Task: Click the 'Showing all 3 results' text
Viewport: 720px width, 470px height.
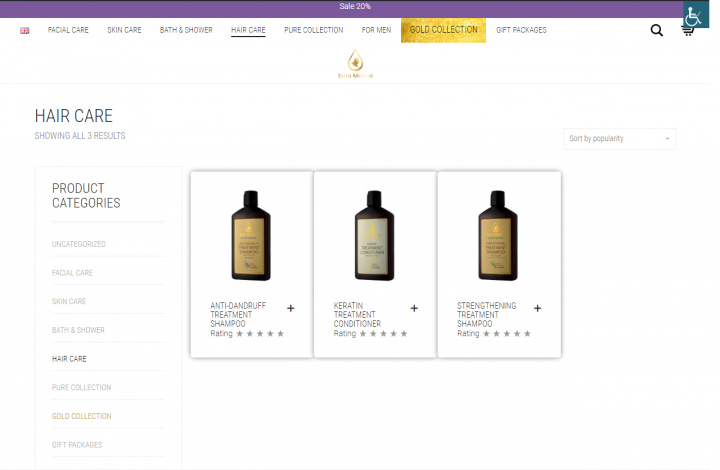Action: (x=80, y=136)
